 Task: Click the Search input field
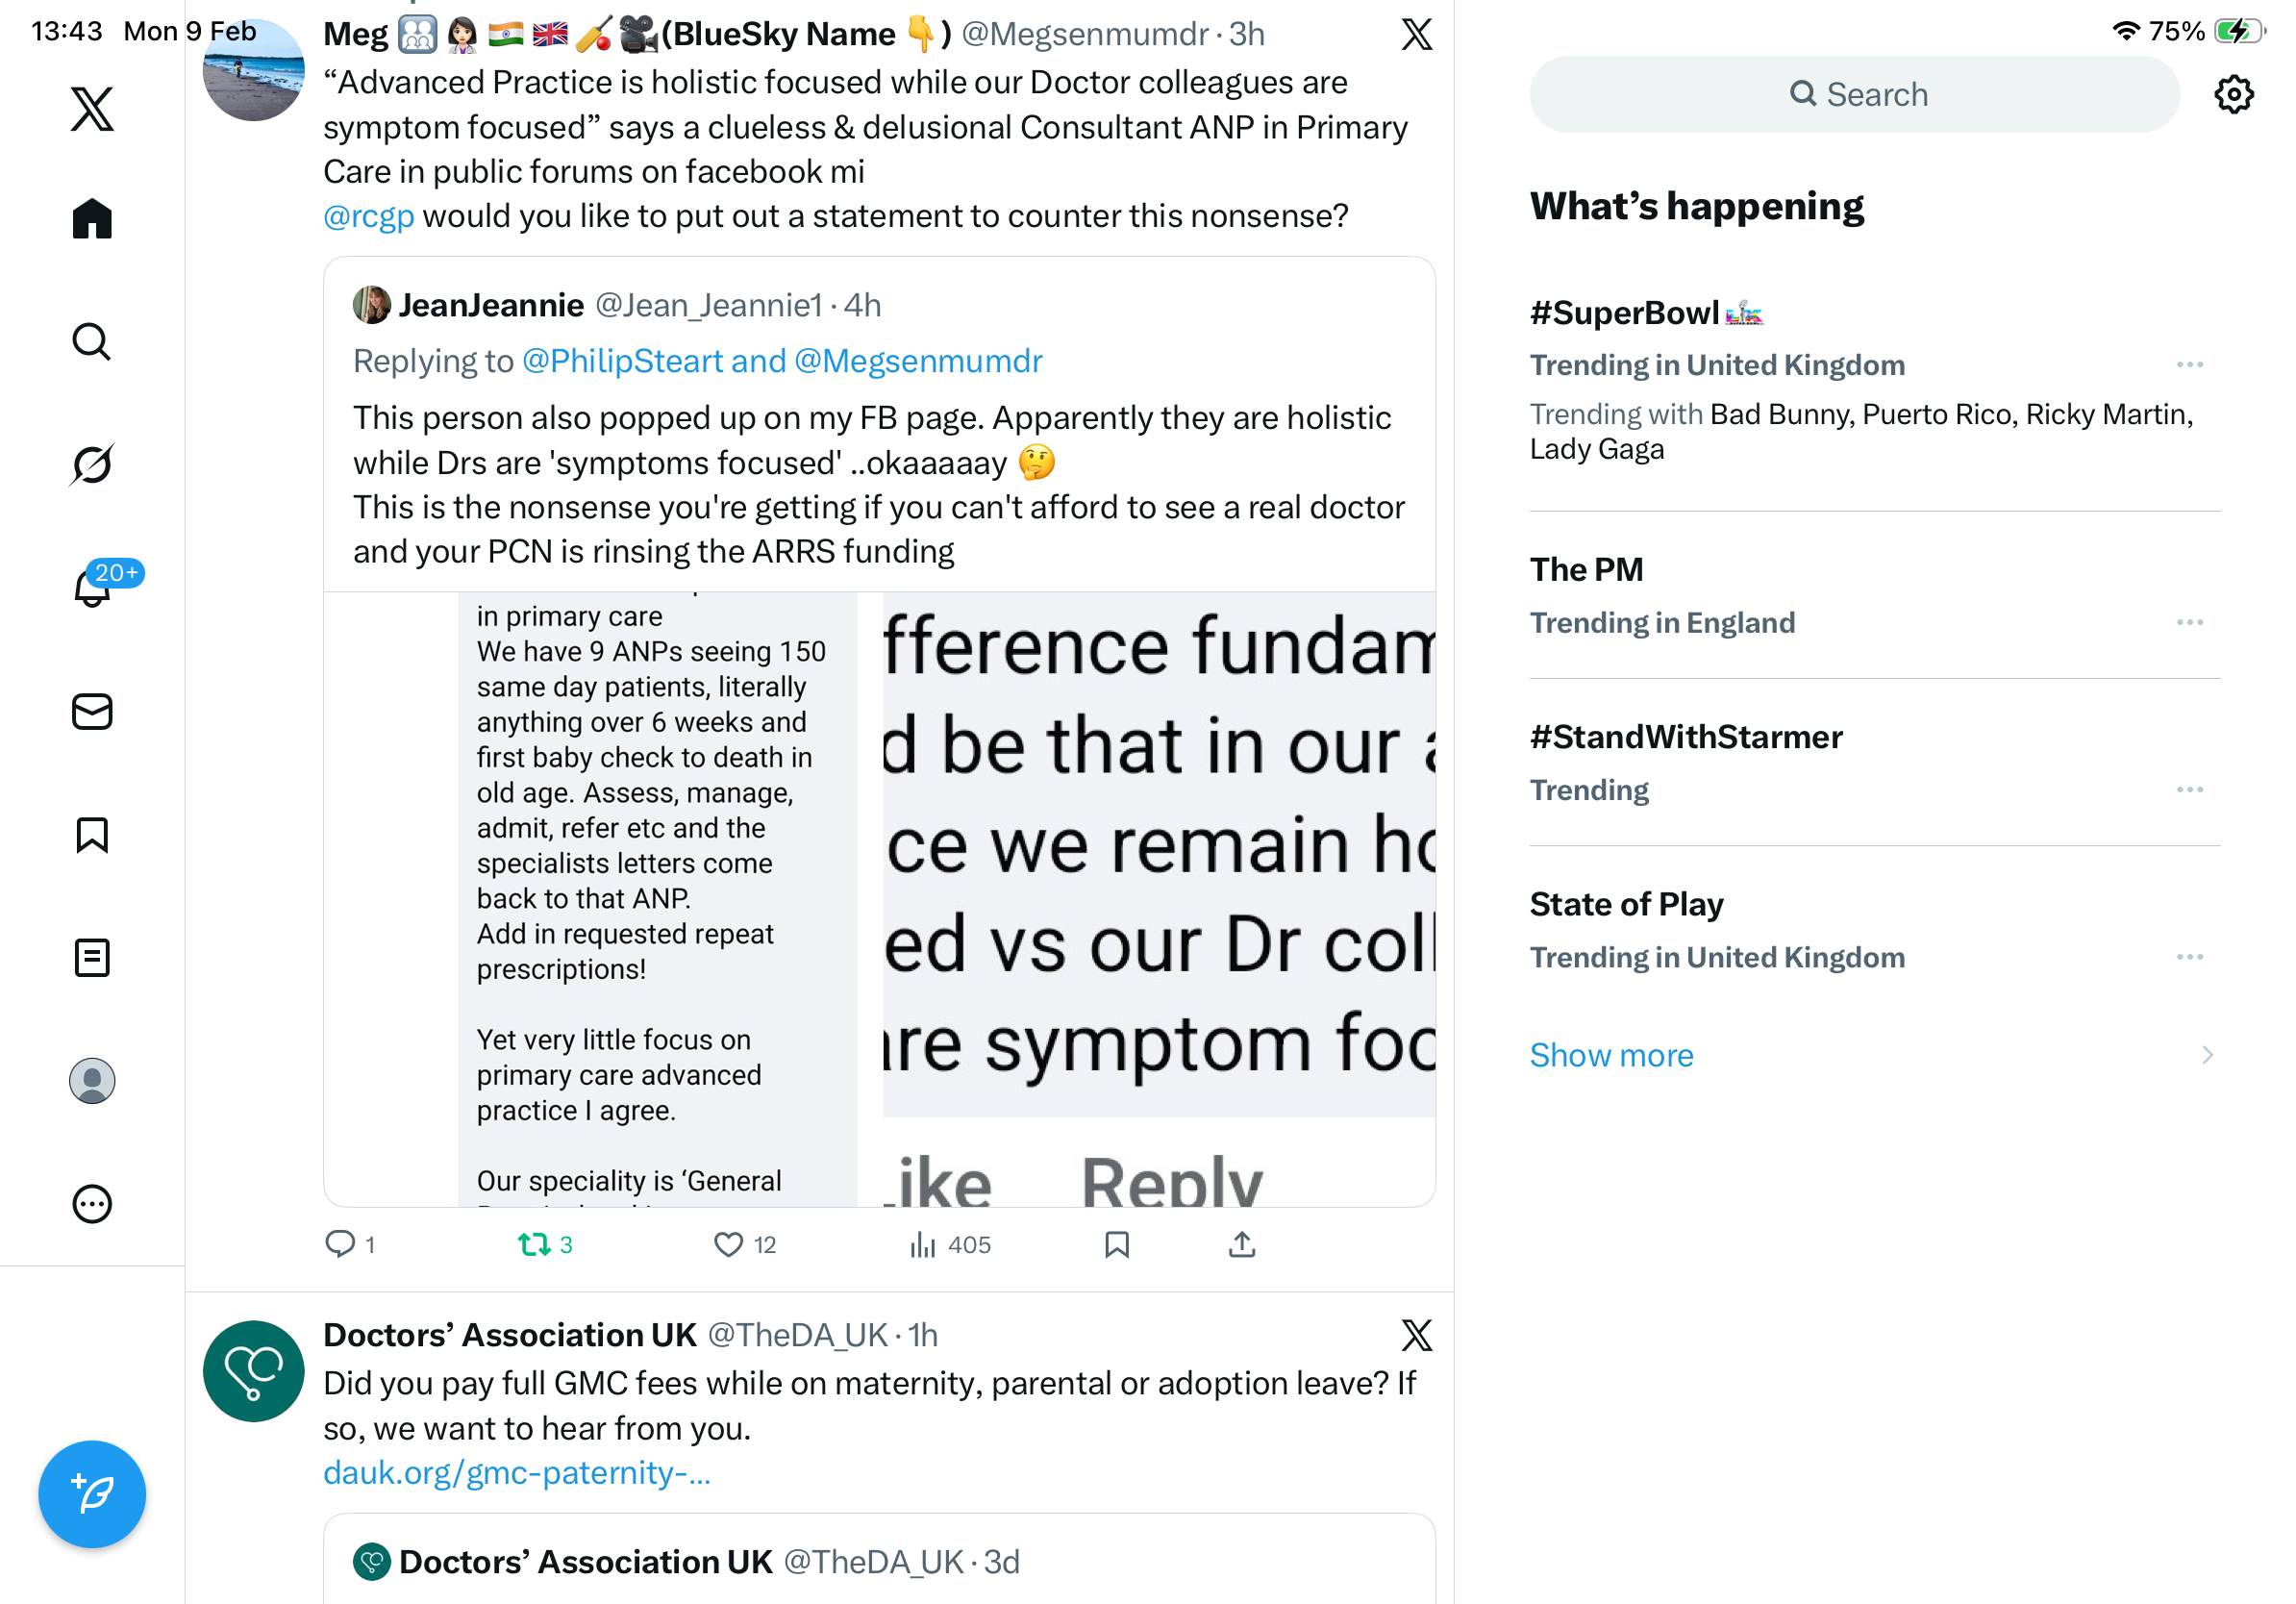point(1853,95)
